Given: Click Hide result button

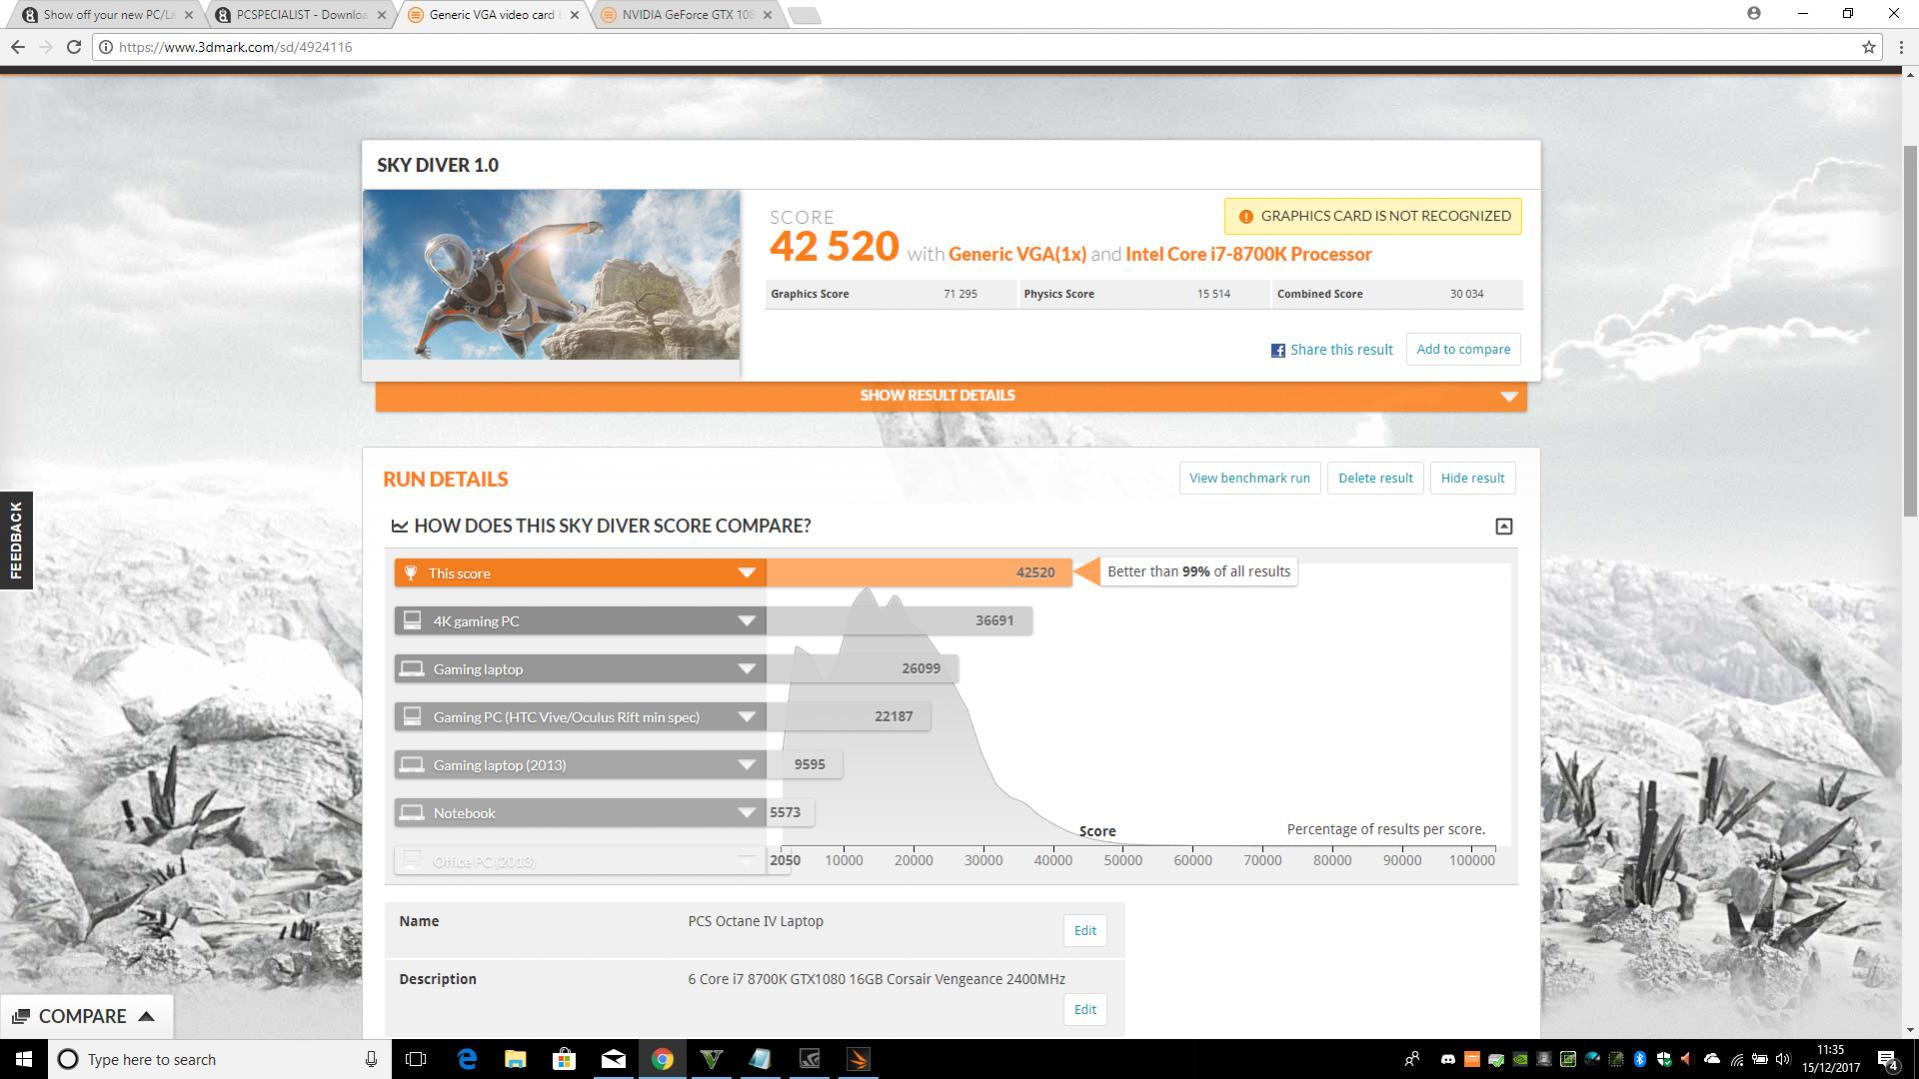Looking at the screenshot, I should [x=1472, y=478].
